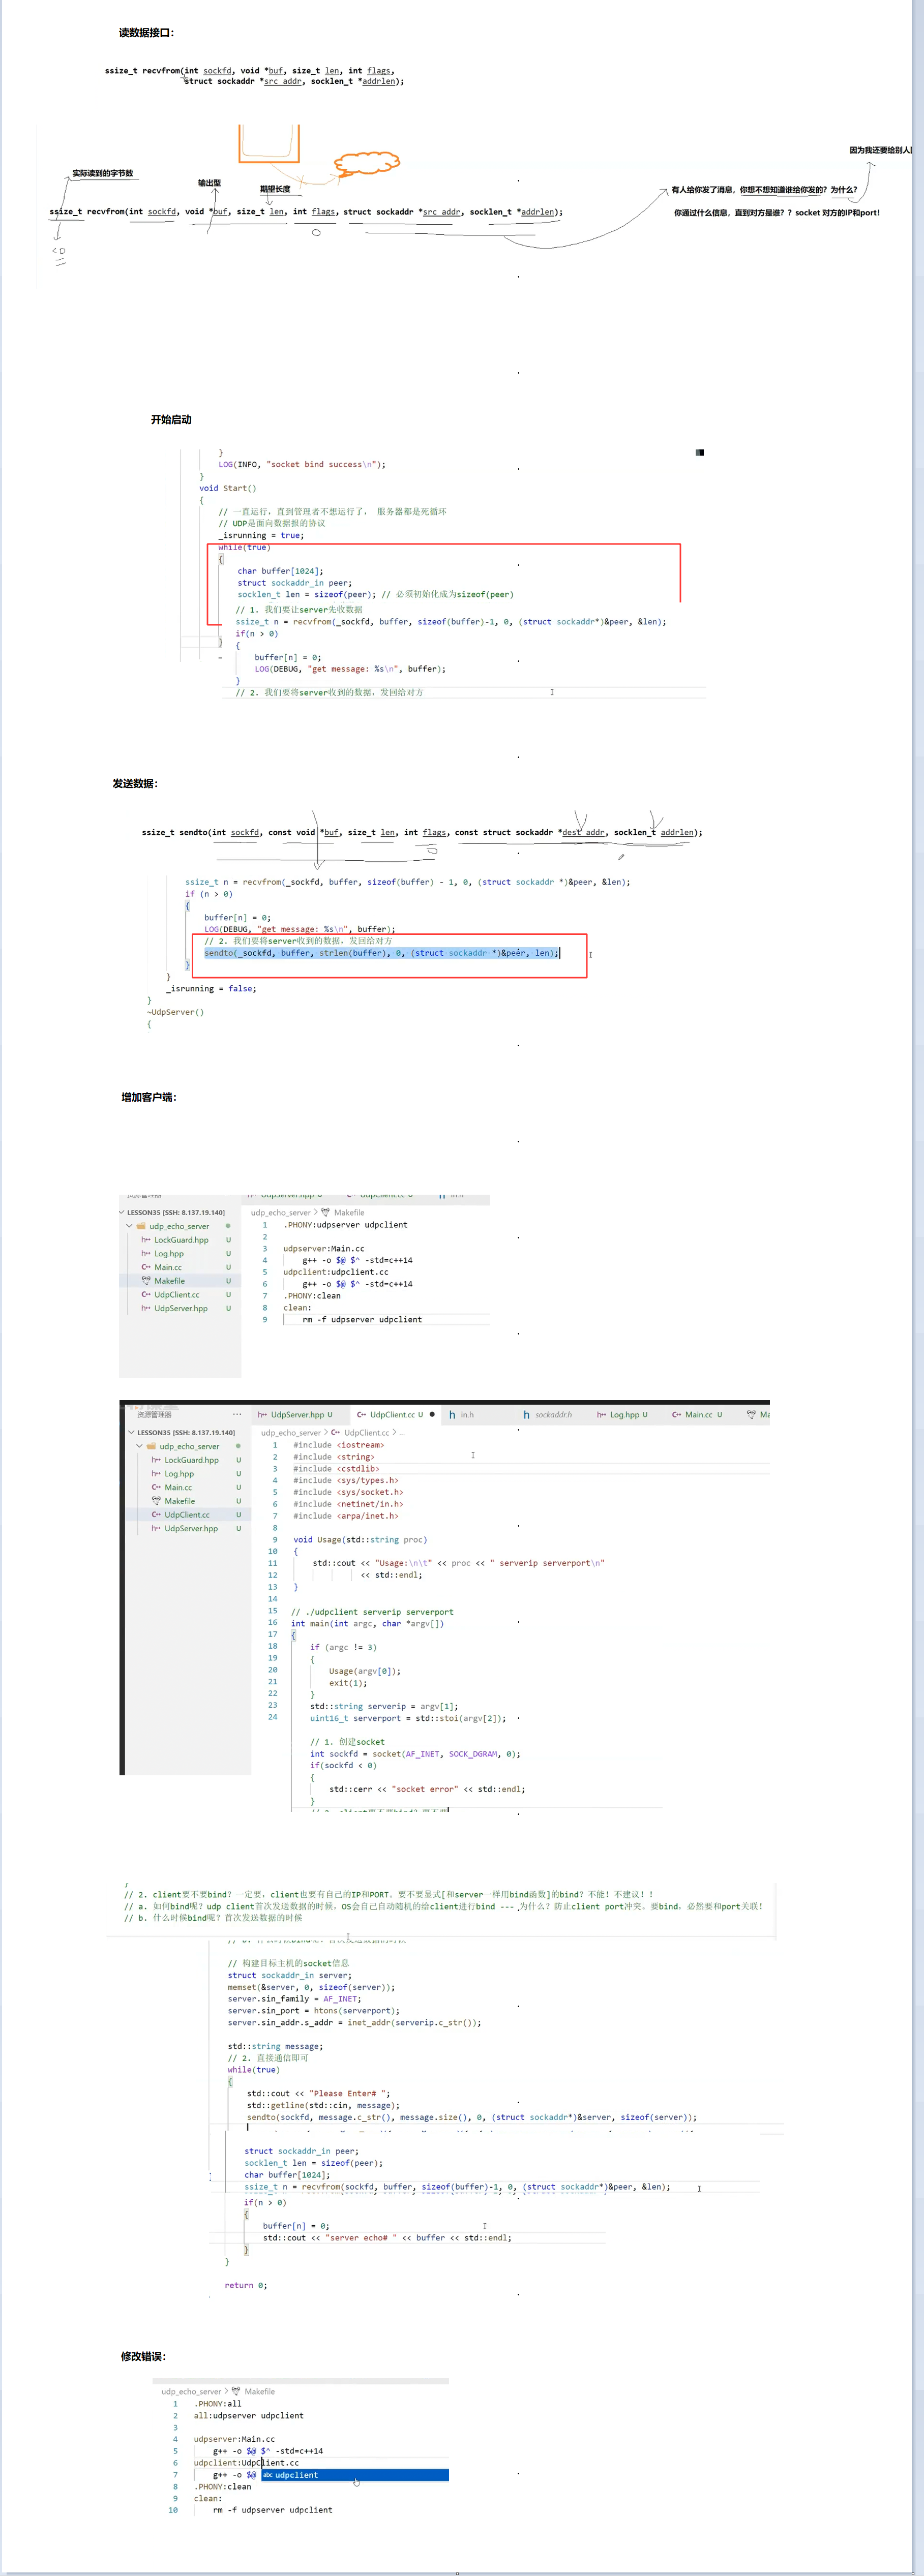924x2576 pixels.
Task: Click 'return 0;' line in client code
Action: click(x=245, y=2285)
